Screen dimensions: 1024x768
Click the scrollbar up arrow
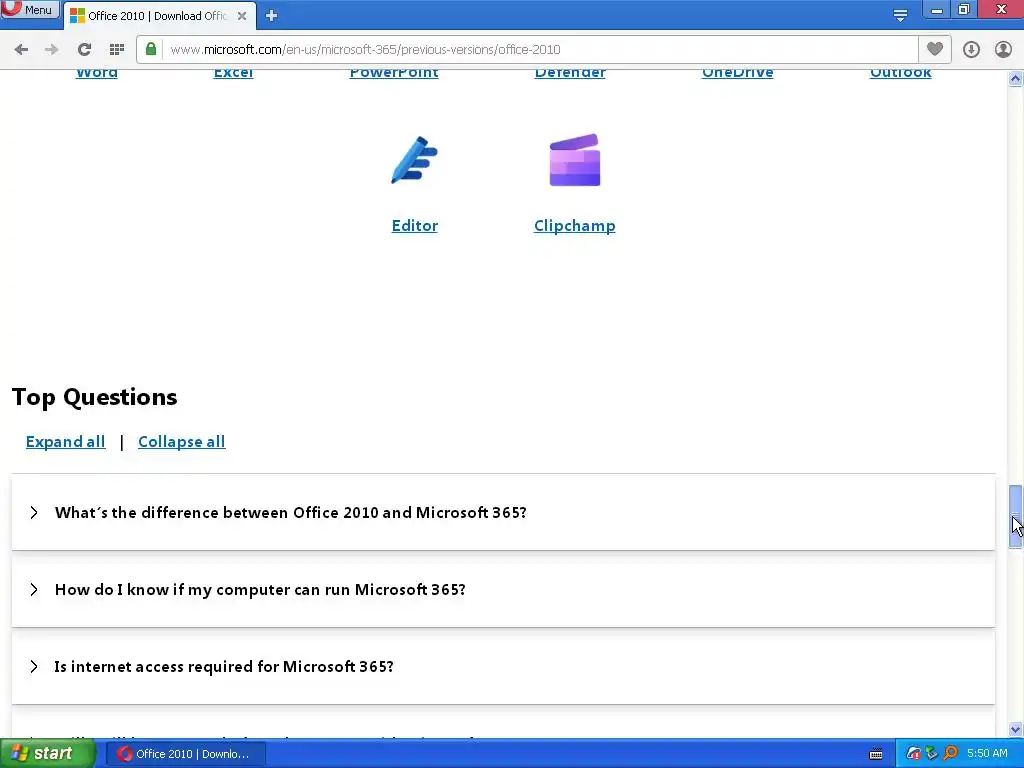coord(1015,78)
